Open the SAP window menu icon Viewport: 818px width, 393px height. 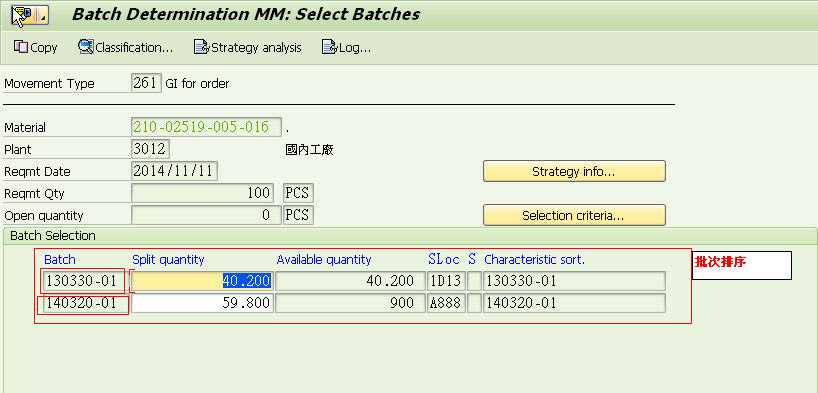30,16
